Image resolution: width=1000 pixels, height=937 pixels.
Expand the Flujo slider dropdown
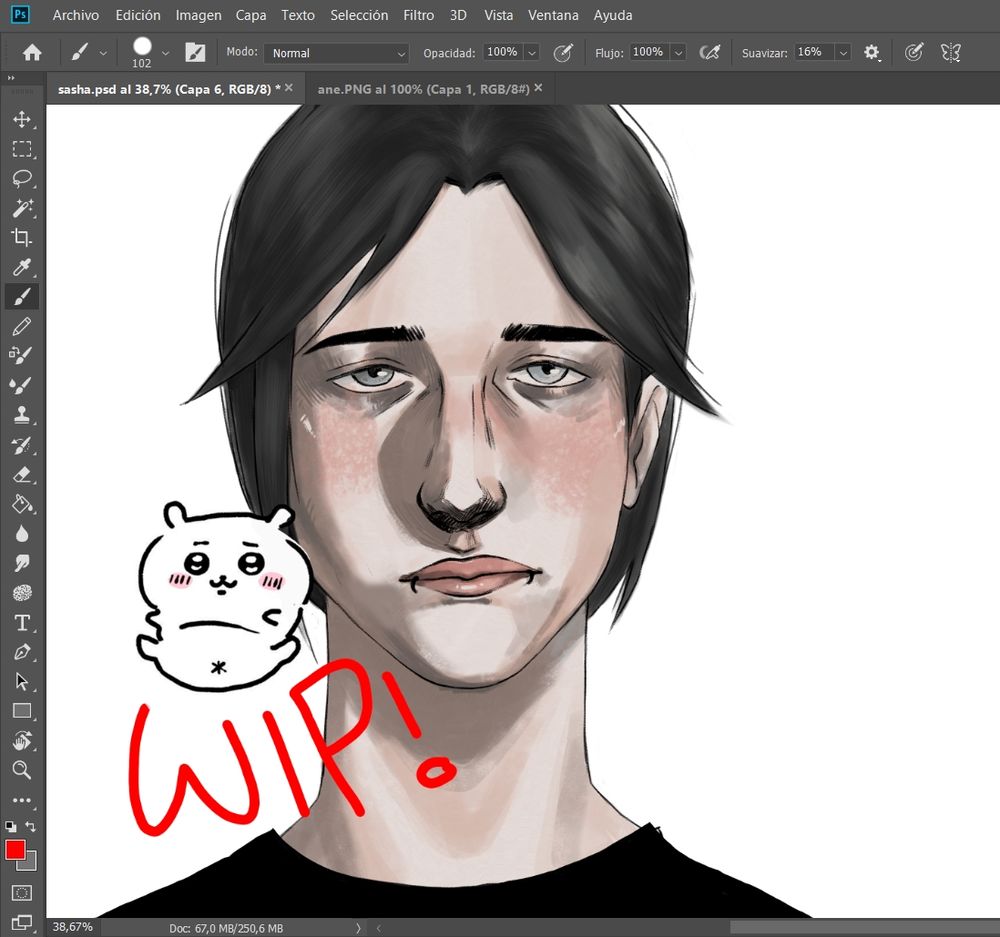(679, 53)
